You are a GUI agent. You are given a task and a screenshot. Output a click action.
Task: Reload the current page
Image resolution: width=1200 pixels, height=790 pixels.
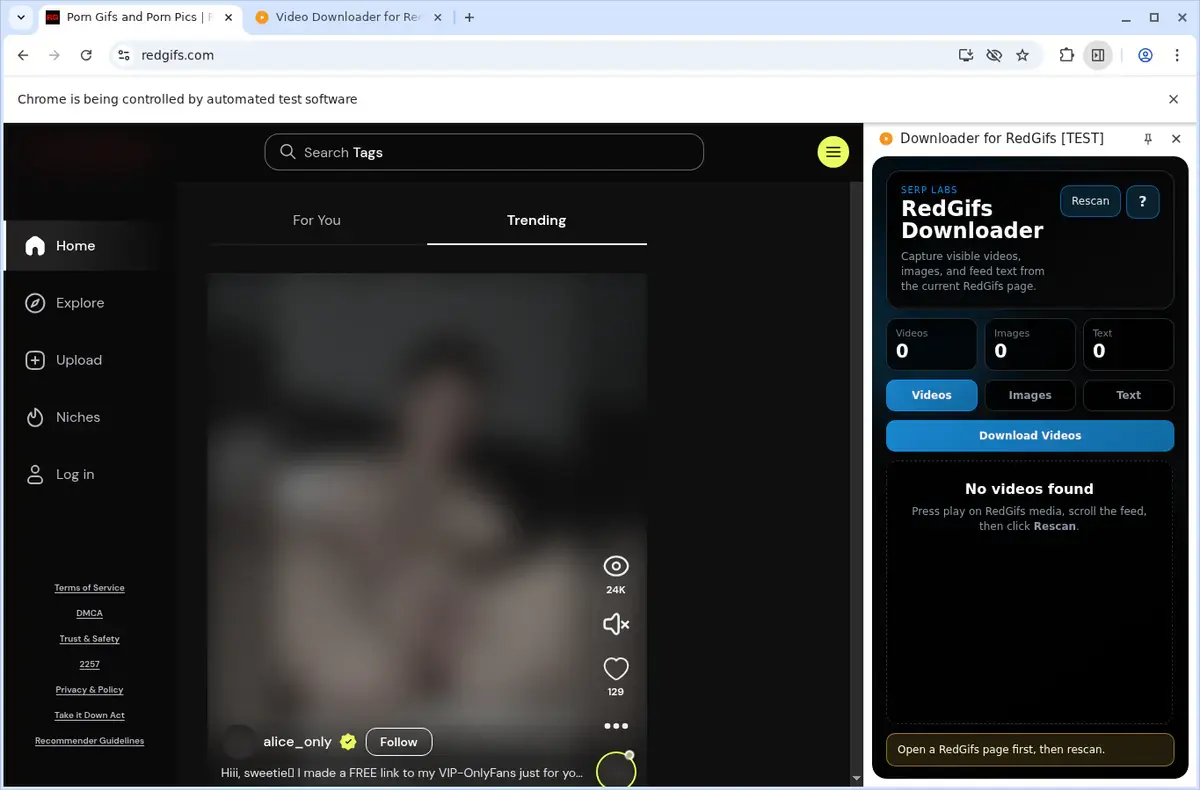[x=86, y=55]
